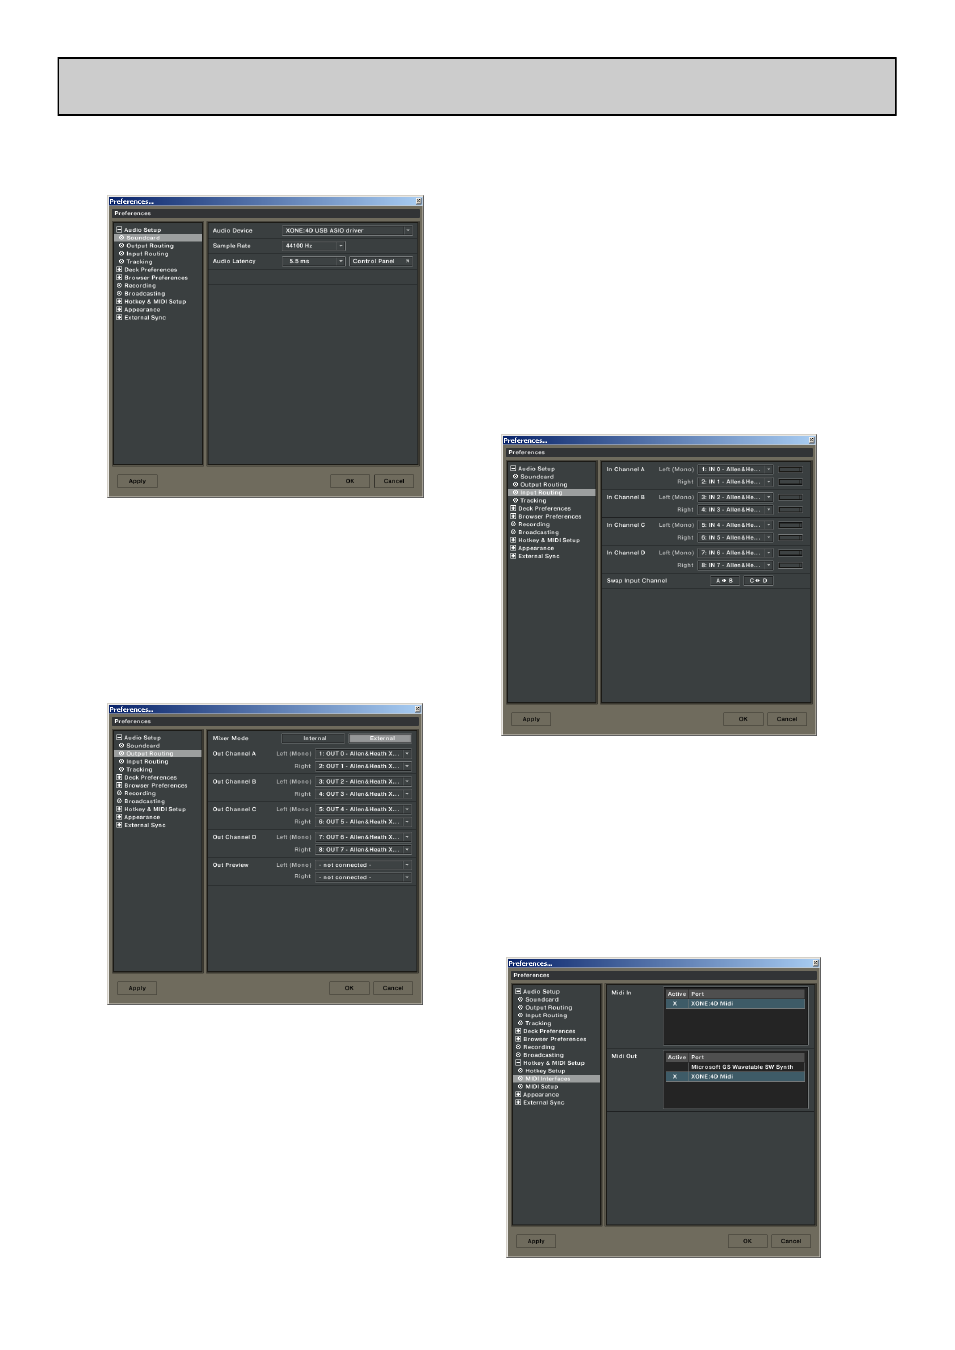Open Out Preview Right 'not connected' dropdown
Image resolution: width=955 pixels, height=1350 pixels.
[x=364, y=877]
